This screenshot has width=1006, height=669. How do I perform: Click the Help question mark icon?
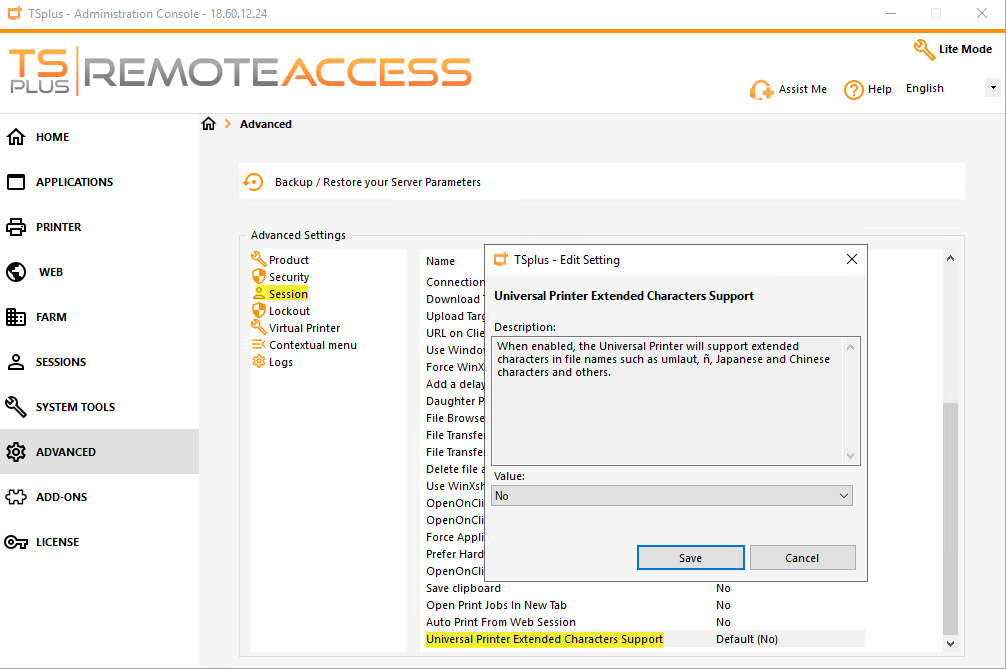pos(853,90)
